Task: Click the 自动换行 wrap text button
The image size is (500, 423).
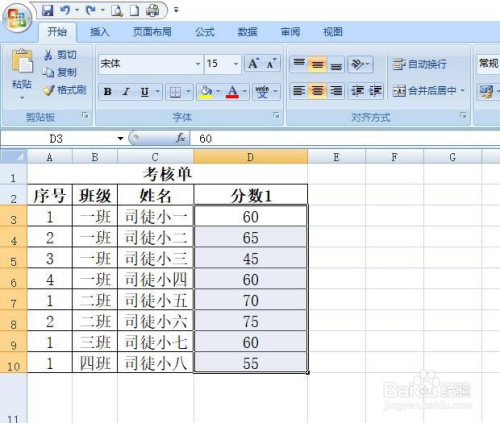Action: point(419,64)
